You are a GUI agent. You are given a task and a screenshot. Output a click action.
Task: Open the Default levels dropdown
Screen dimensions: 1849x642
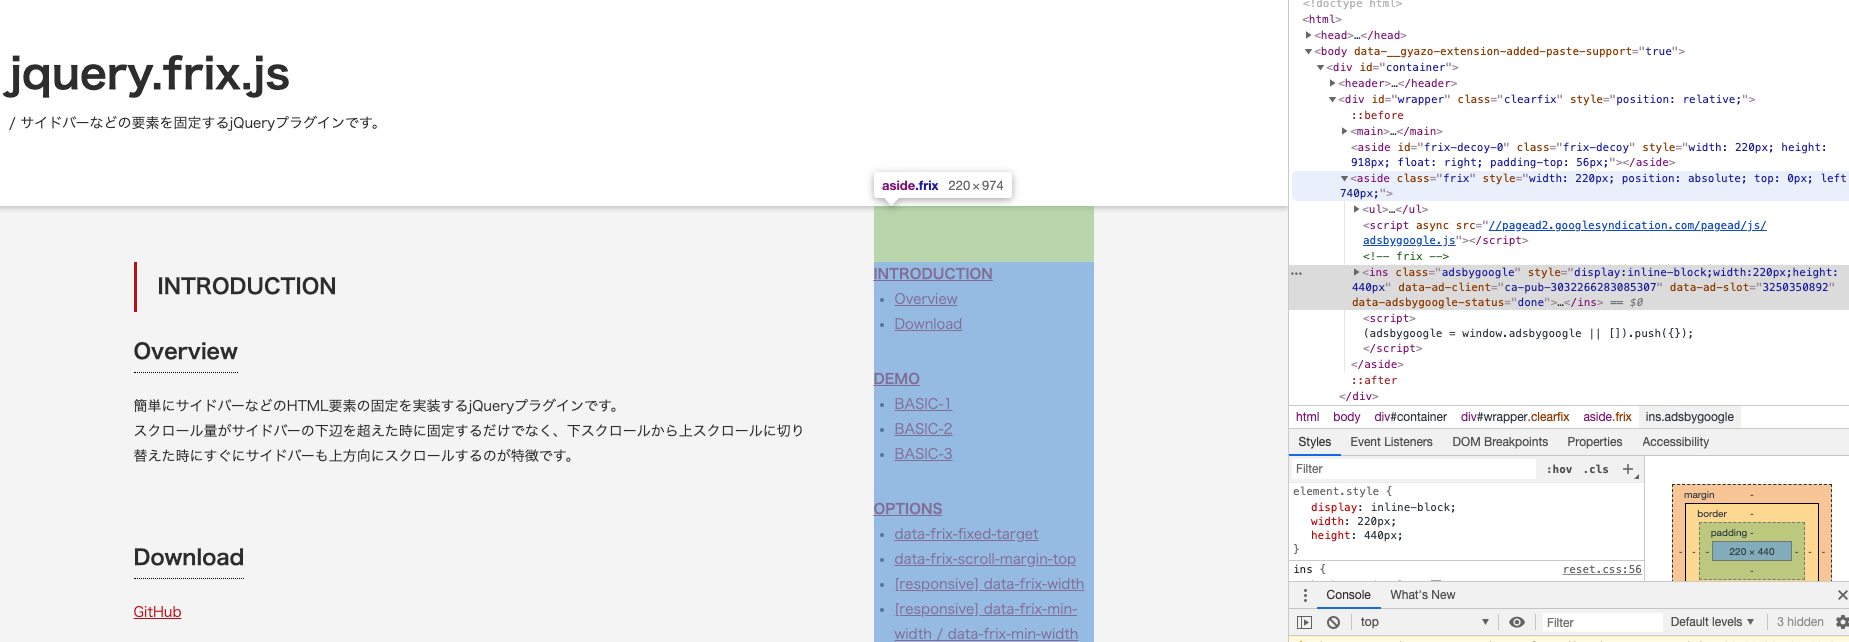(1711, 622)
